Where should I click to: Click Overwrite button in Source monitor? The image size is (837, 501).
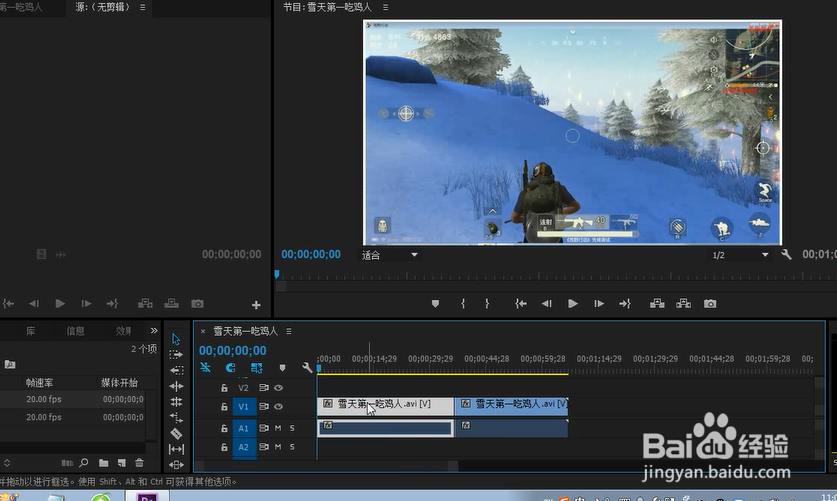171,304
